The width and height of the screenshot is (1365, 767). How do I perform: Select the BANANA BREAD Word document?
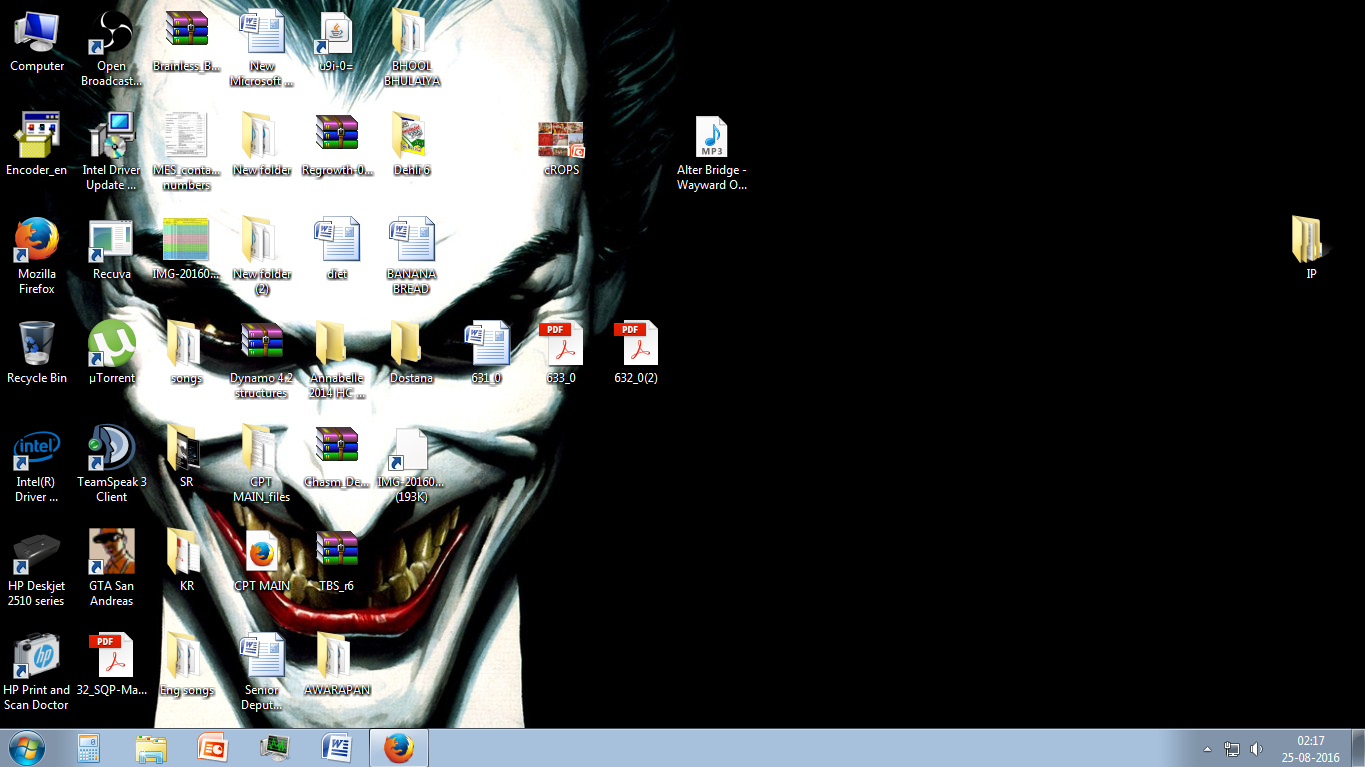pos(412,256)
